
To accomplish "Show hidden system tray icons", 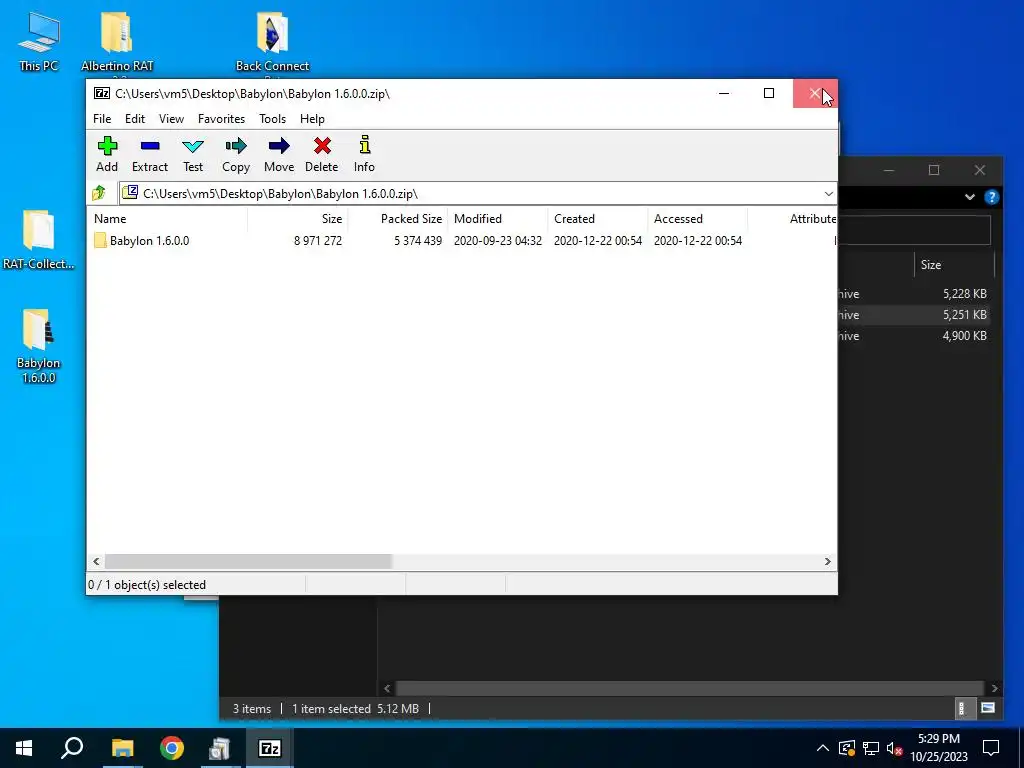I will tap(823, 748).
